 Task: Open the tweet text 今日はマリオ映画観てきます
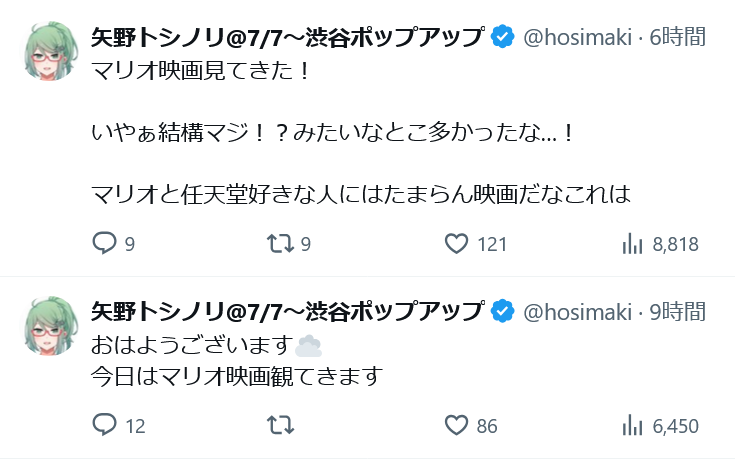[237, 377]
